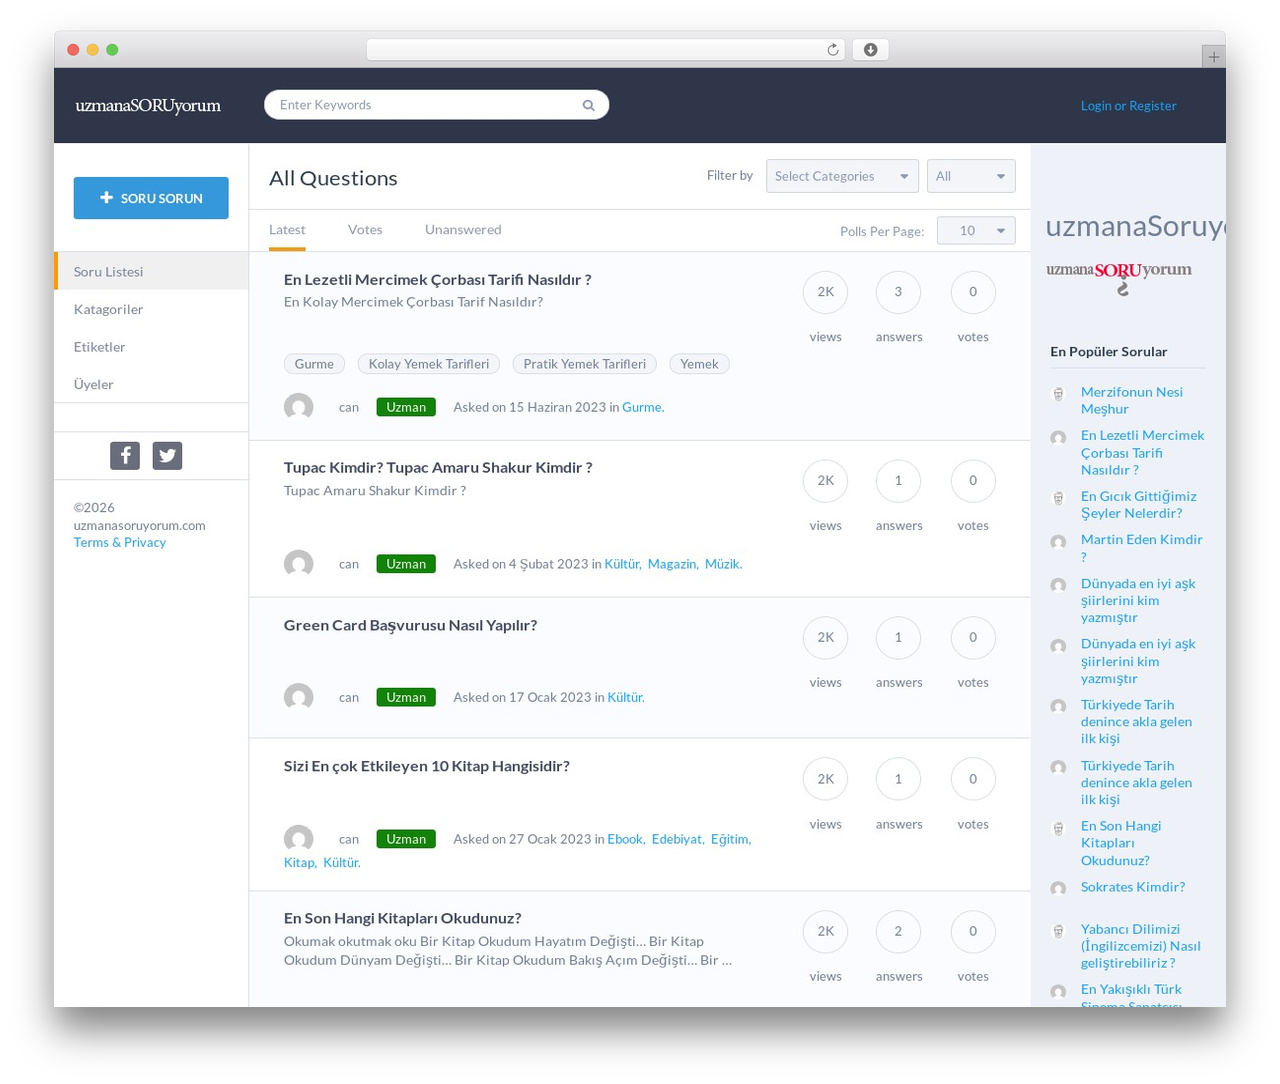Open the Select Categories dropdown
The image size is (1280, 1084).
(842, 176)
